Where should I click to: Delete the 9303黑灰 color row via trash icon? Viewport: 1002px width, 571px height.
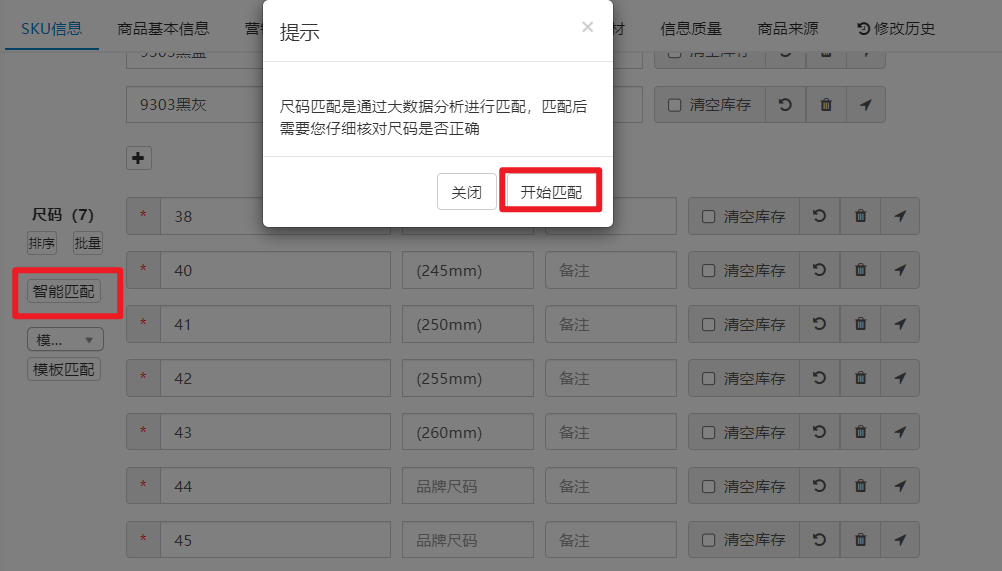click(x=826, y=104)
